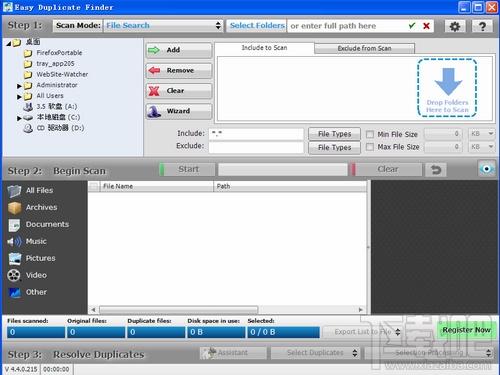Open the Scan Mode File Search dropdown
Viewport: 500px width, 375px height.
click(x=163, y=26)
